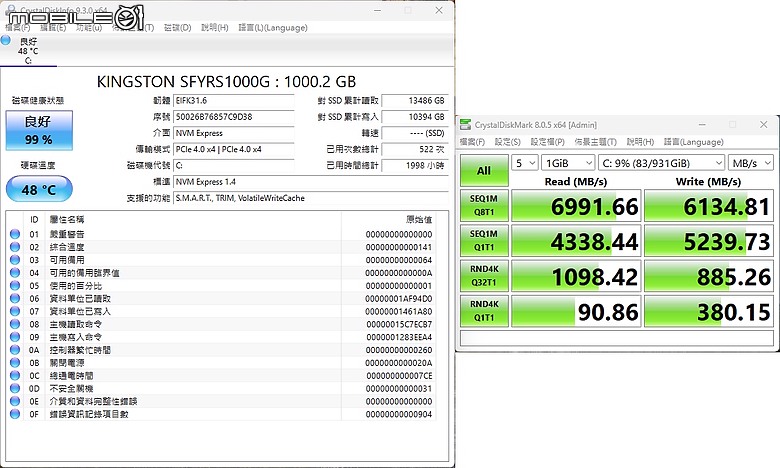Open the unit dropdown showing MB/s
The height and width of the screenshot is (468, 780).
click(x=751, y=163)
